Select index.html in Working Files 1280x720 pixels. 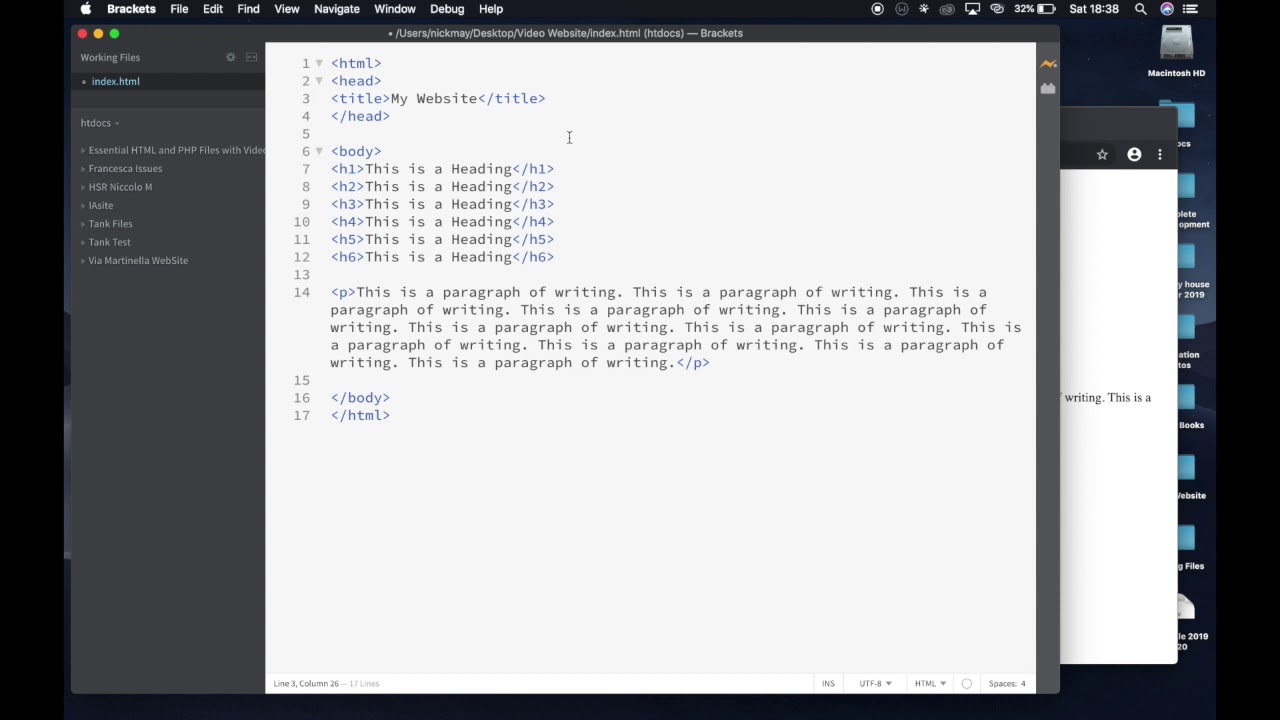(116, 82)
